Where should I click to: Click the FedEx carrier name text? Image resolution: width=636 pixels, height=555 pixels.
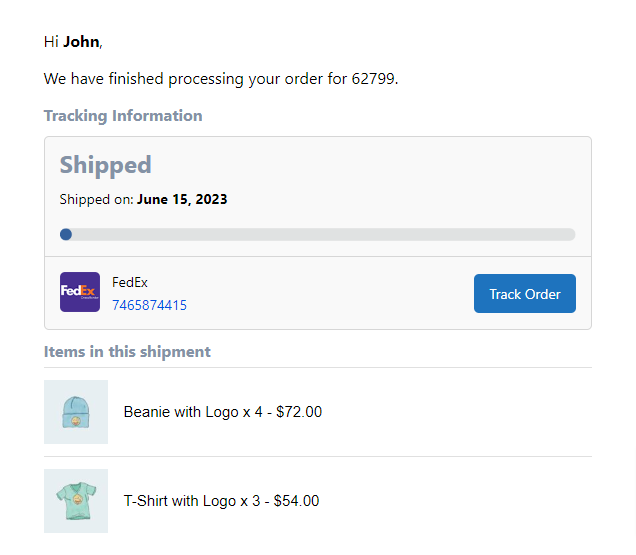click(130, 282)
